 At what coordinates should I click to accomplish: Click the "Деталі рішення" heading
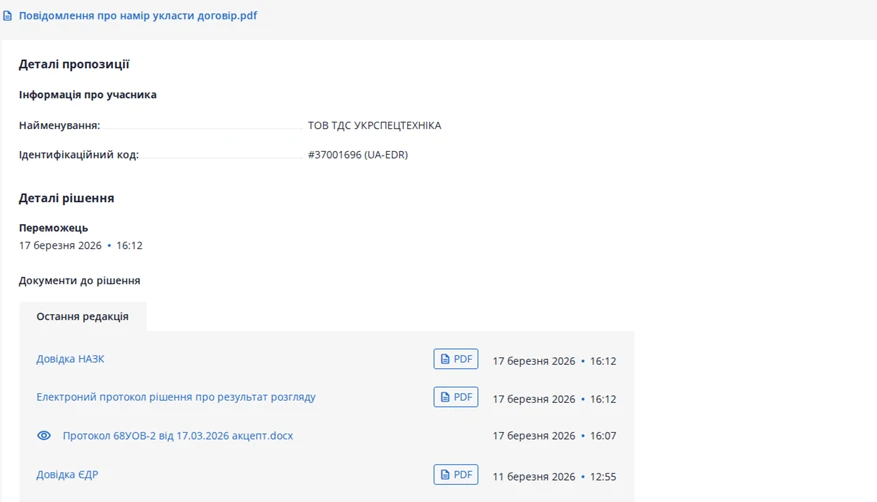point(66,198)
